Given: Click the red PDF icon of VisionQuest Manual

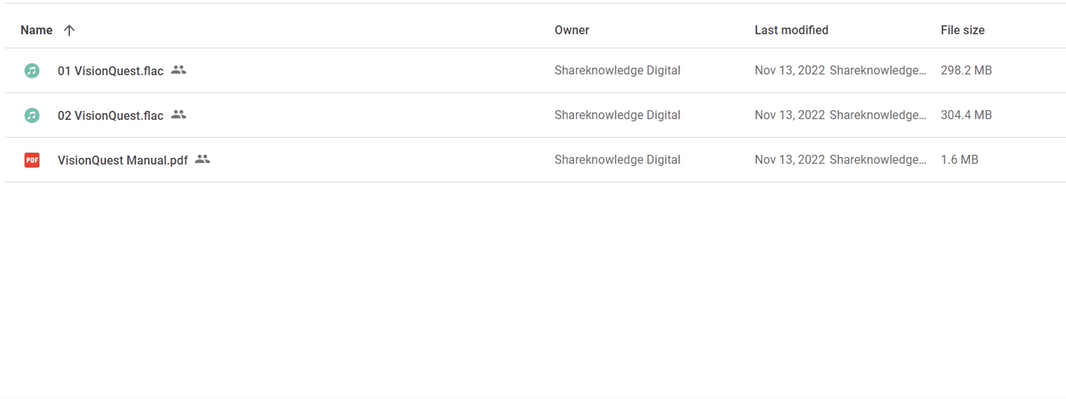Looking at the screenshot, I should pyautogui.click(x=32, y=160).
